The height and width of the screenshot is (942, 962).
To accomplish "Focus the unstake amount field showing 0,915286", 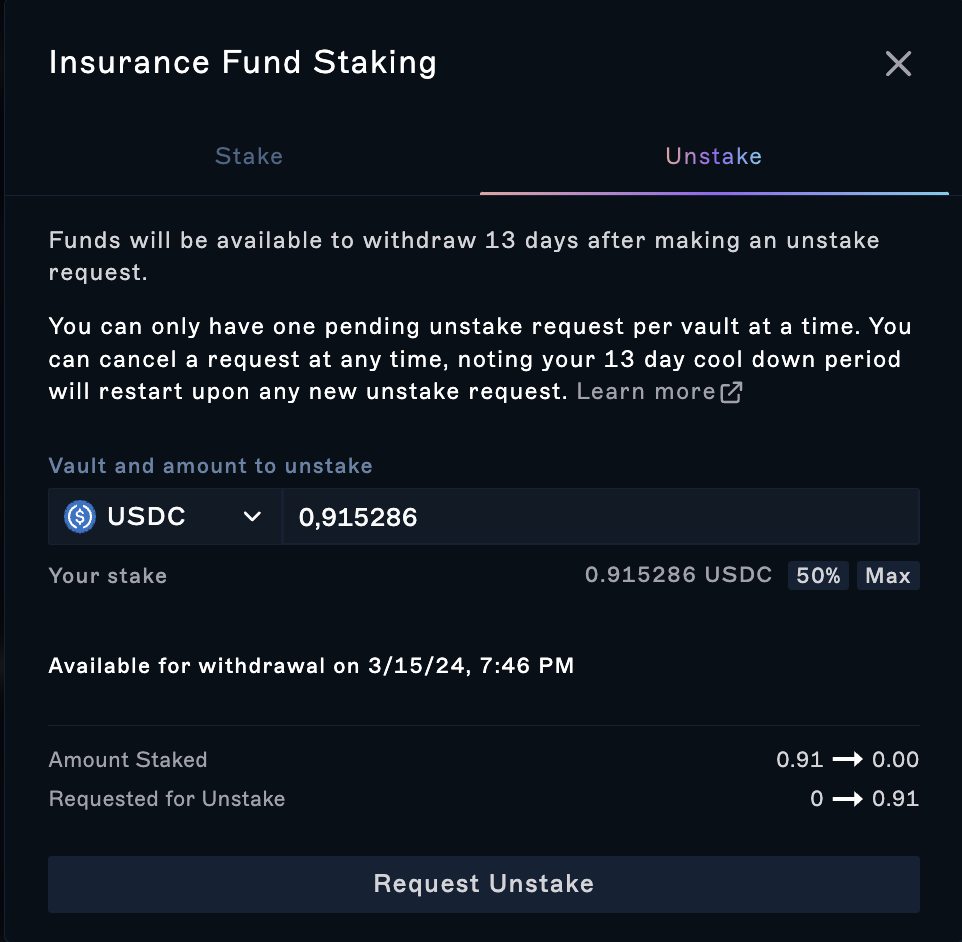I will (601, 517).
